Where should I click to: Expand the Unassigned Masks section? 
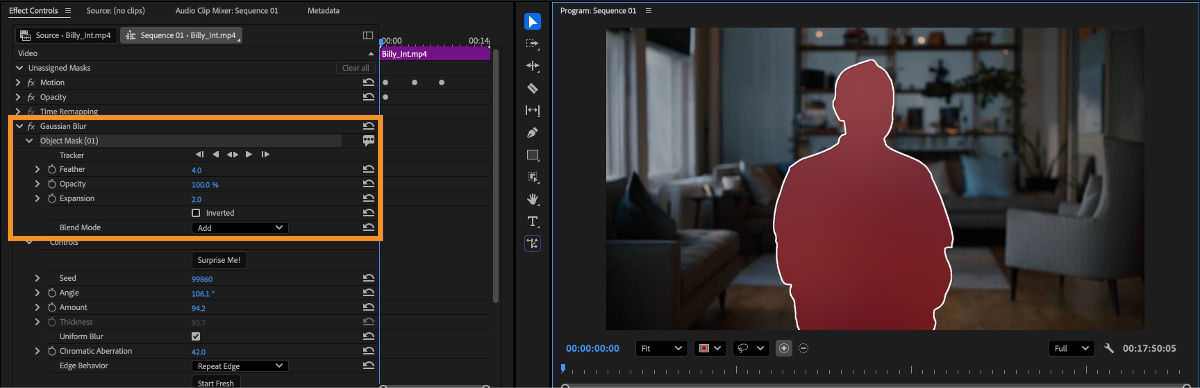click(19, 68)
